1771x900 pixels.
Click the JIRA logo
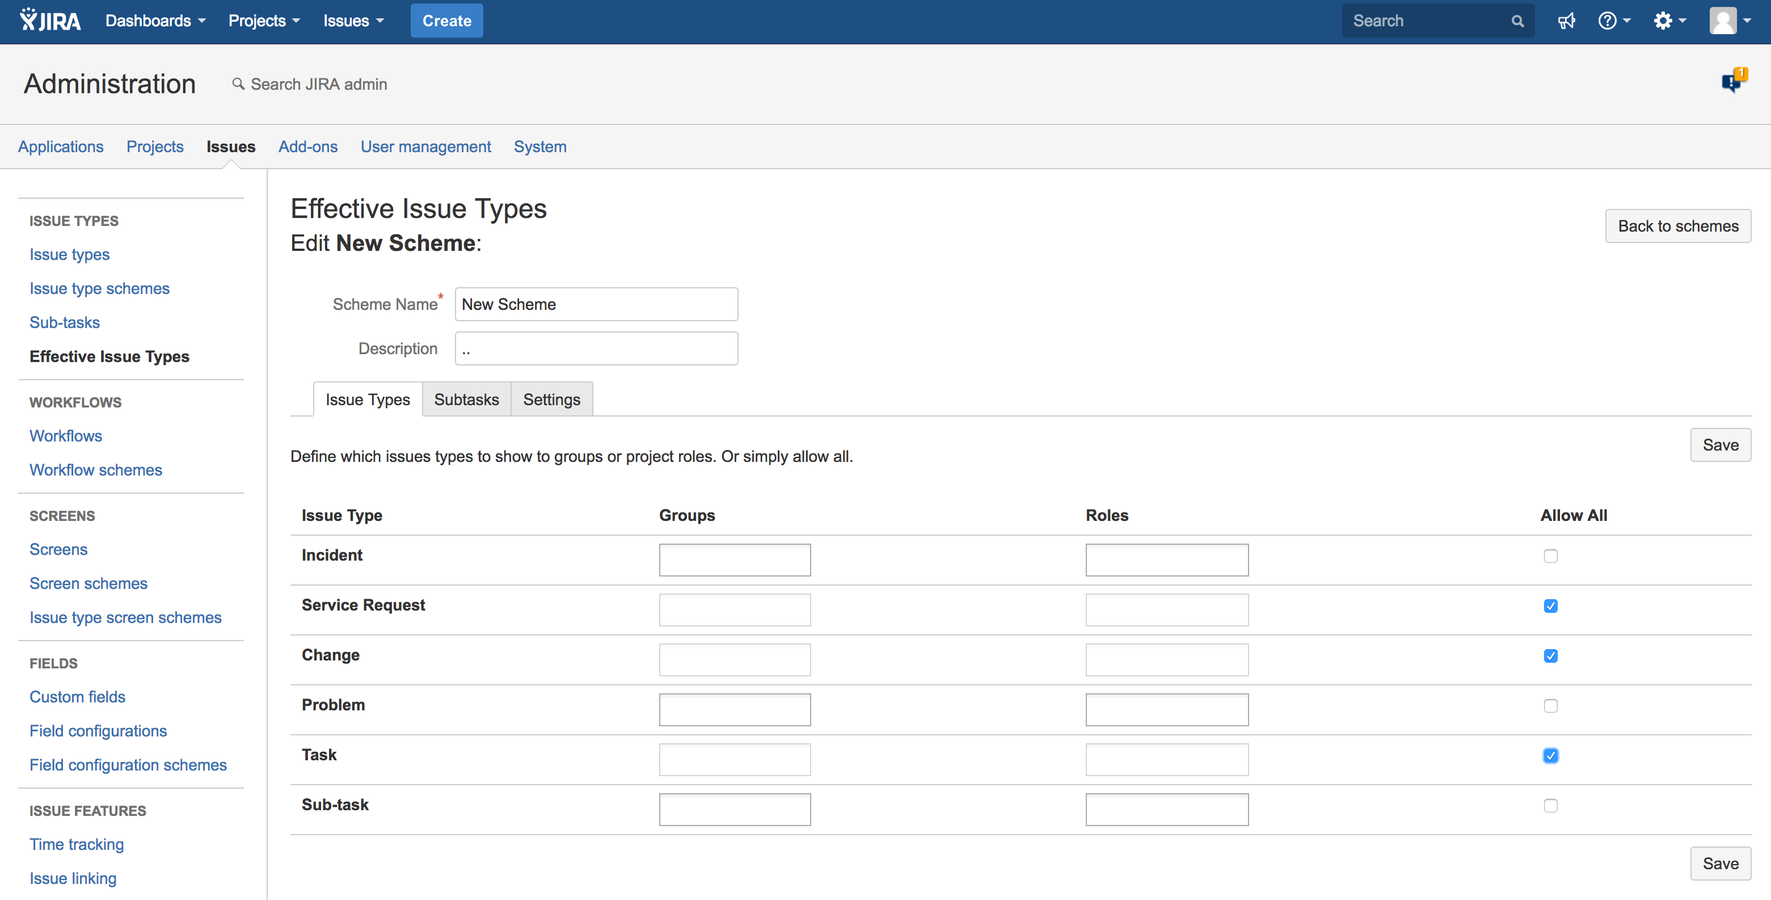(x=50, y=20)
